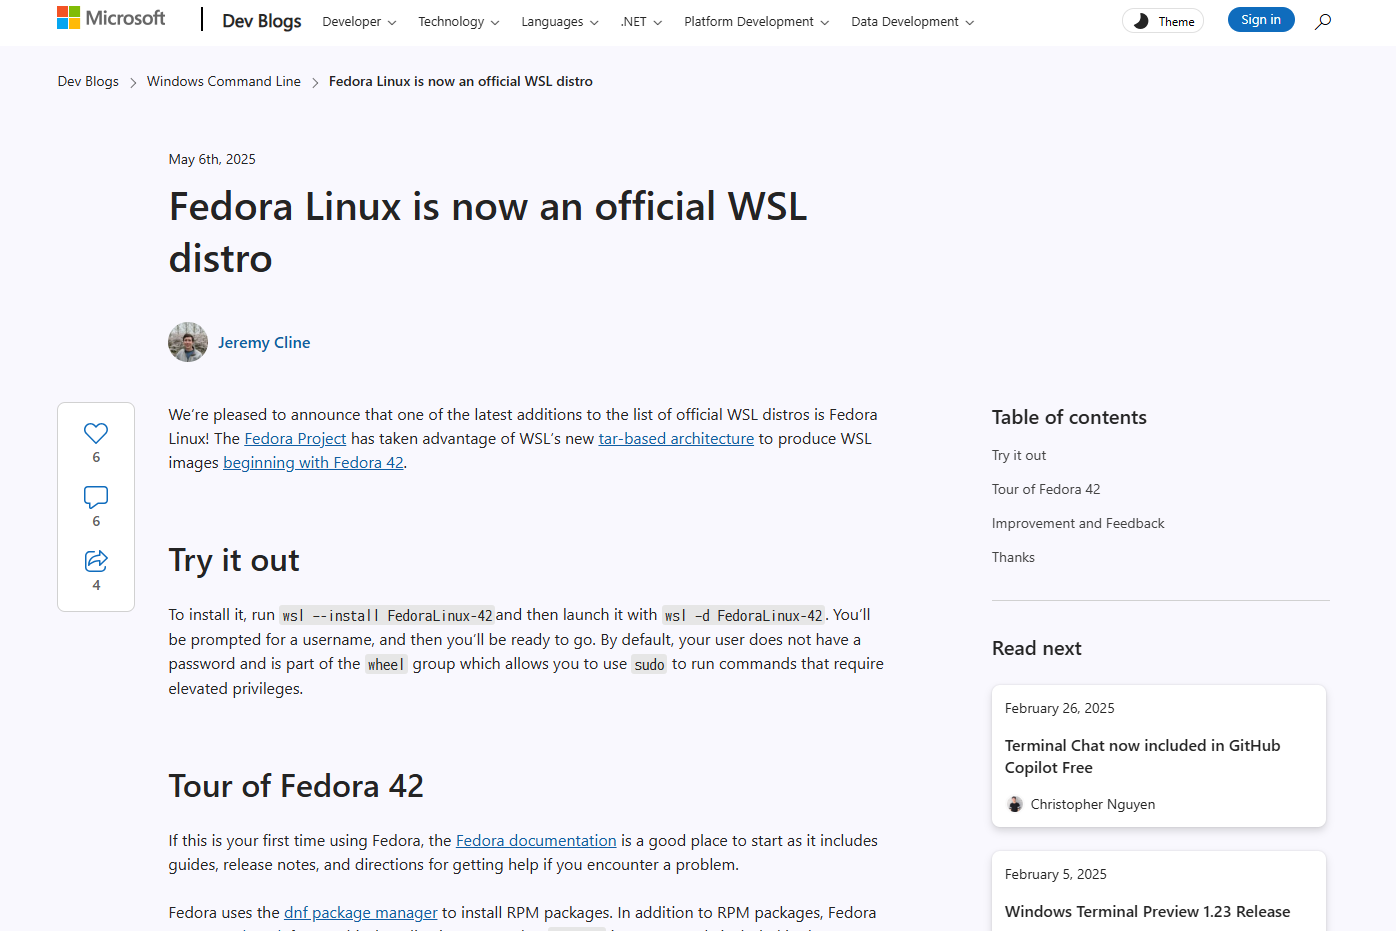Open Platform Development menu
Screen dimensions: 1396x931
756,22
